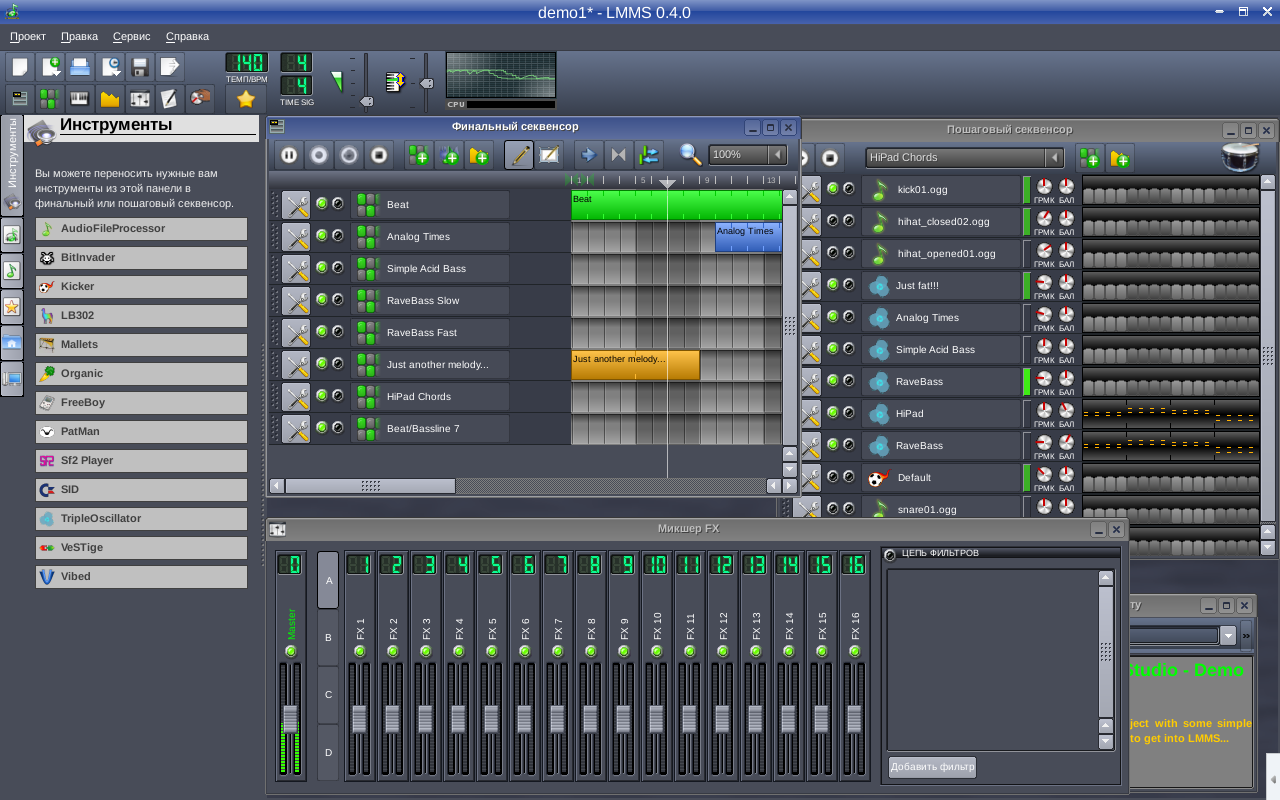The image size is (1280, 800).
Task: Click the add beat/bassline icon in the song editor
Action: 419,155
